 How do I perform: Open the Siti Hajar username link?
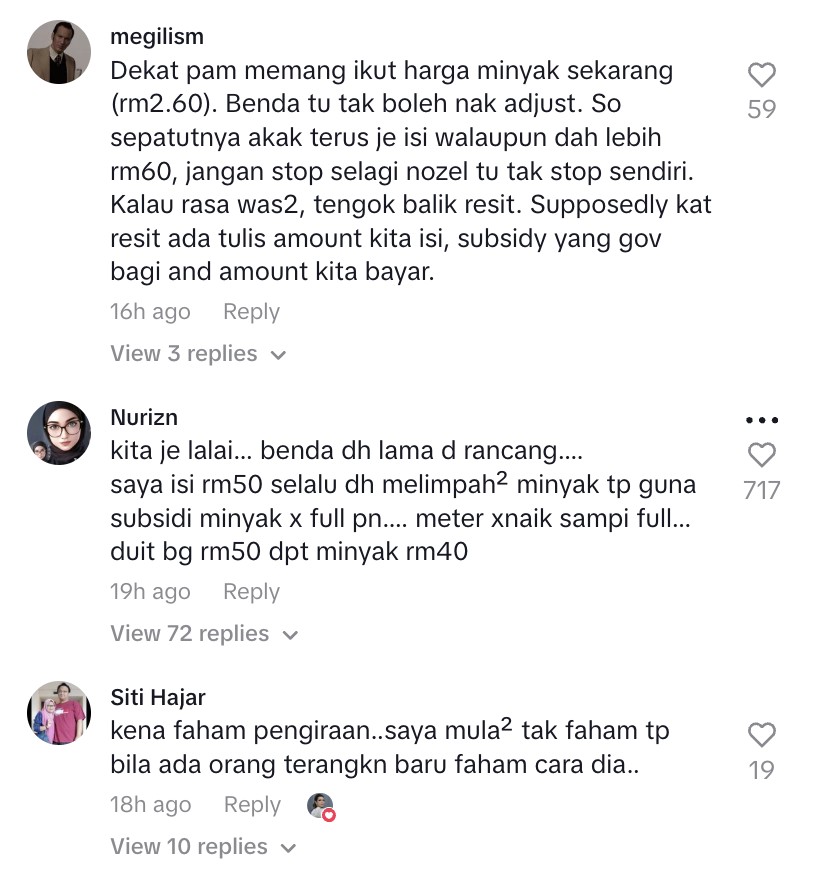click(x=158, y=697)
